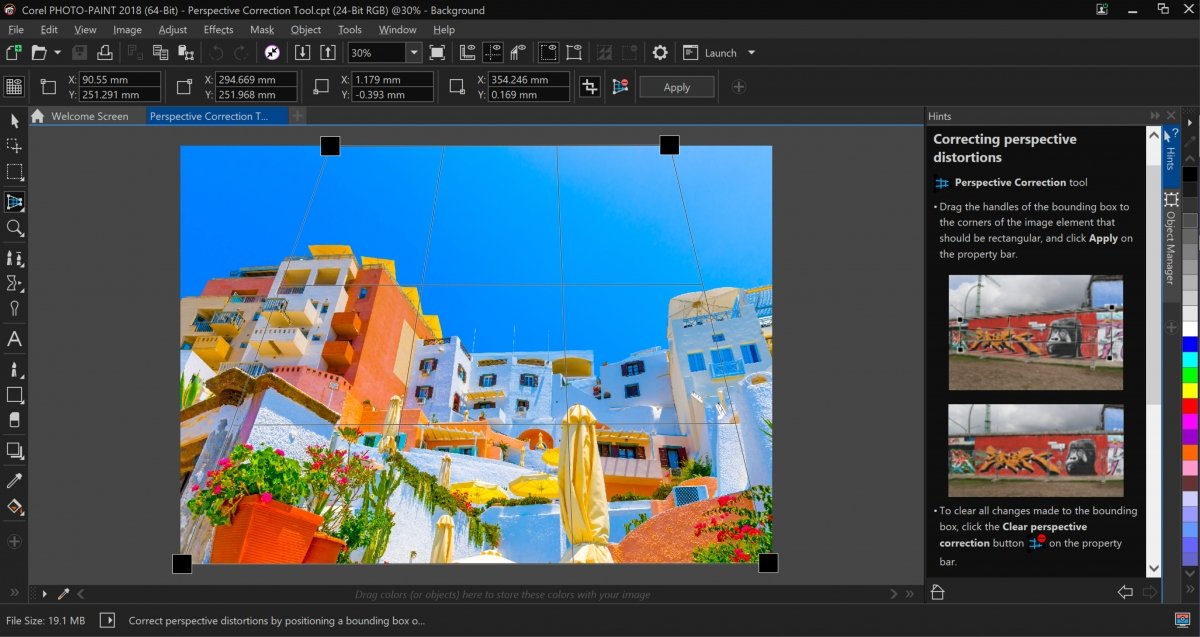Toggle the mask marquee visibility
Screen dimensions: 1200x637
549,53
